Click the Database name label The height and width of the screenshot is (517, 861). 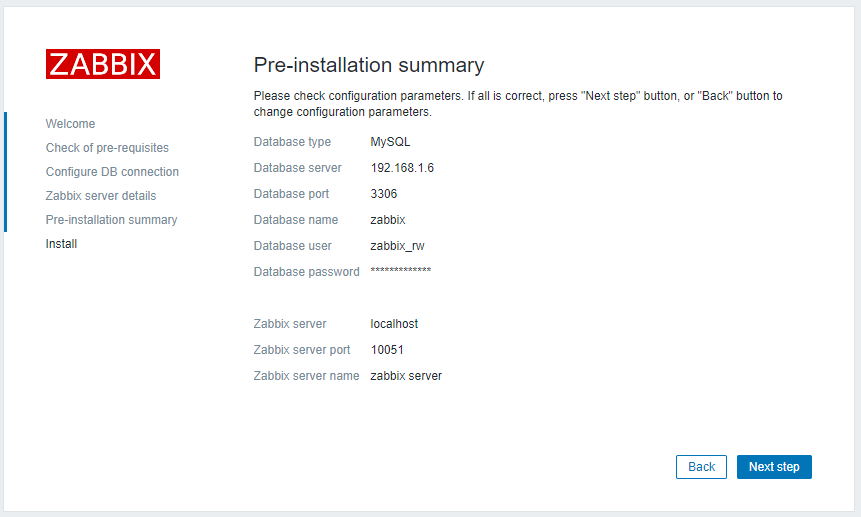point(296,220)
